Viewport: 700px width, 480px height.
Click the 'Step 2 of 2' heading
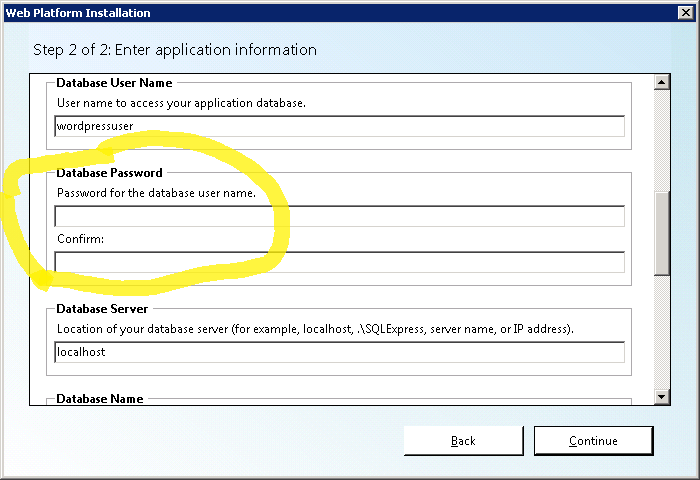coord(175,50)
